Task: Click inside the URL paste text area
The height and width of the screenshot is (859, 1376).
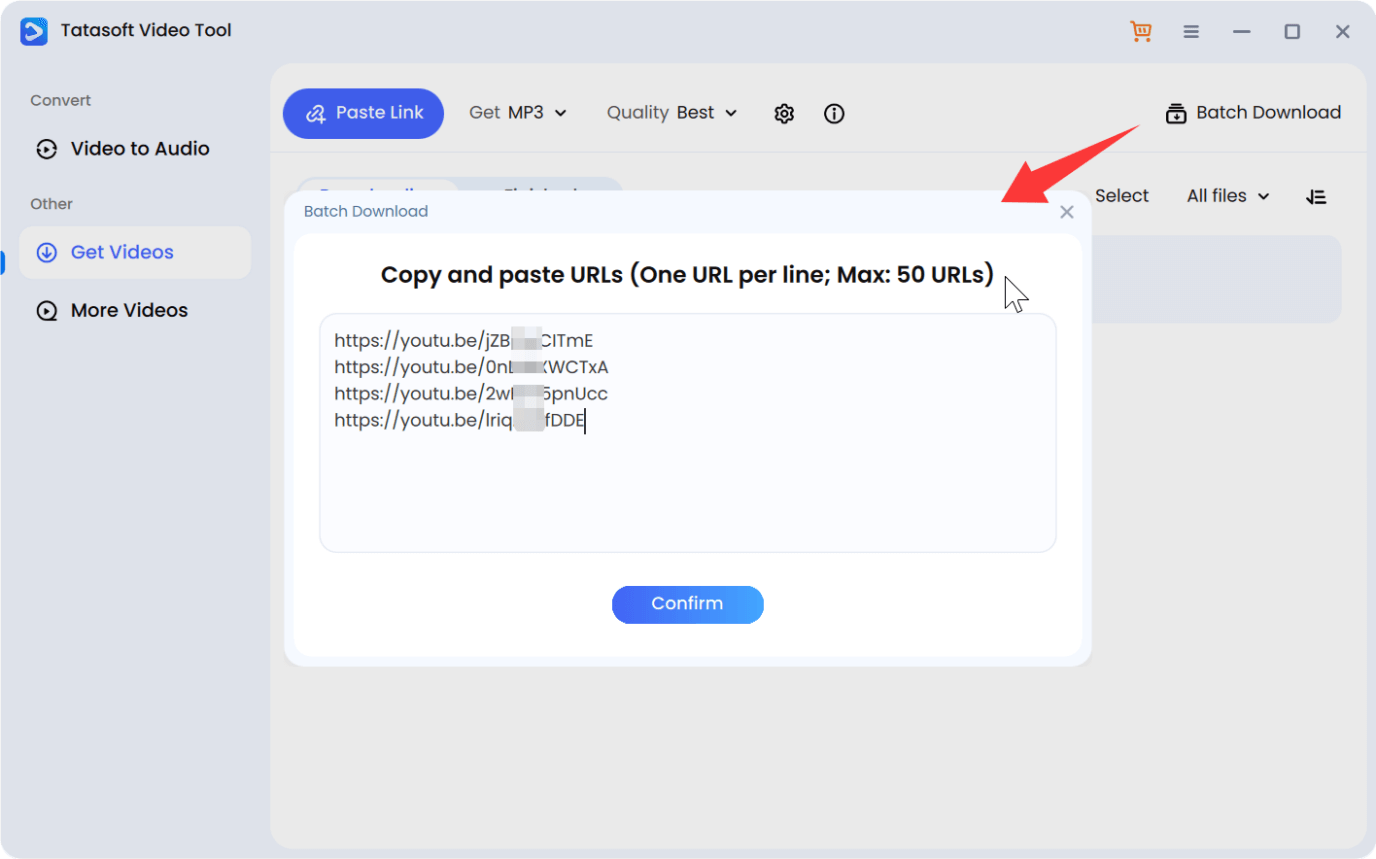Action: (x=687, y=480)
